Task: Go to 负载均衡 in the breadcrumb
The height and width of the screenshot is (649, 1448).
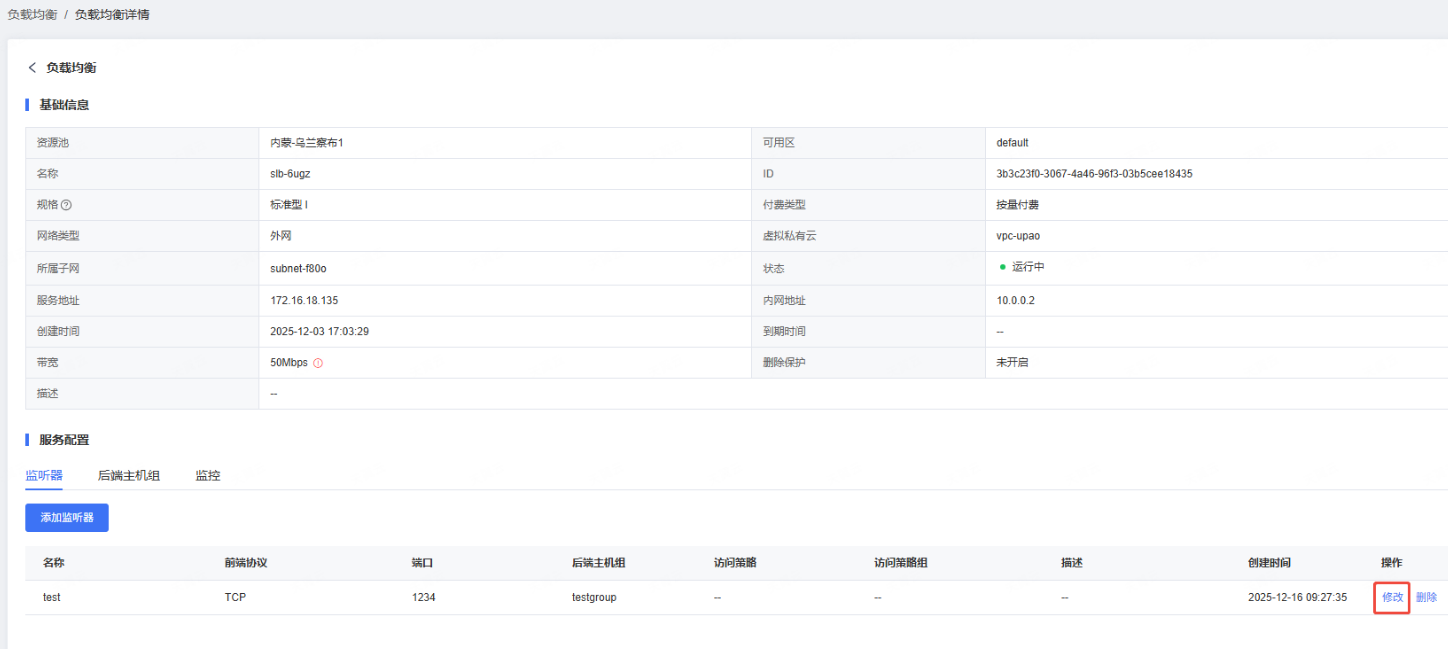Action: 32,15
